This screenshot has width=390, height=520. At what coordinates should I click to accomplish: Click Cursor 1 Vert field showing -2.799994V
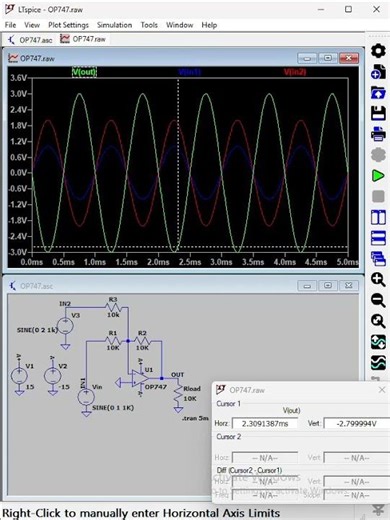[x=357, y=424]
